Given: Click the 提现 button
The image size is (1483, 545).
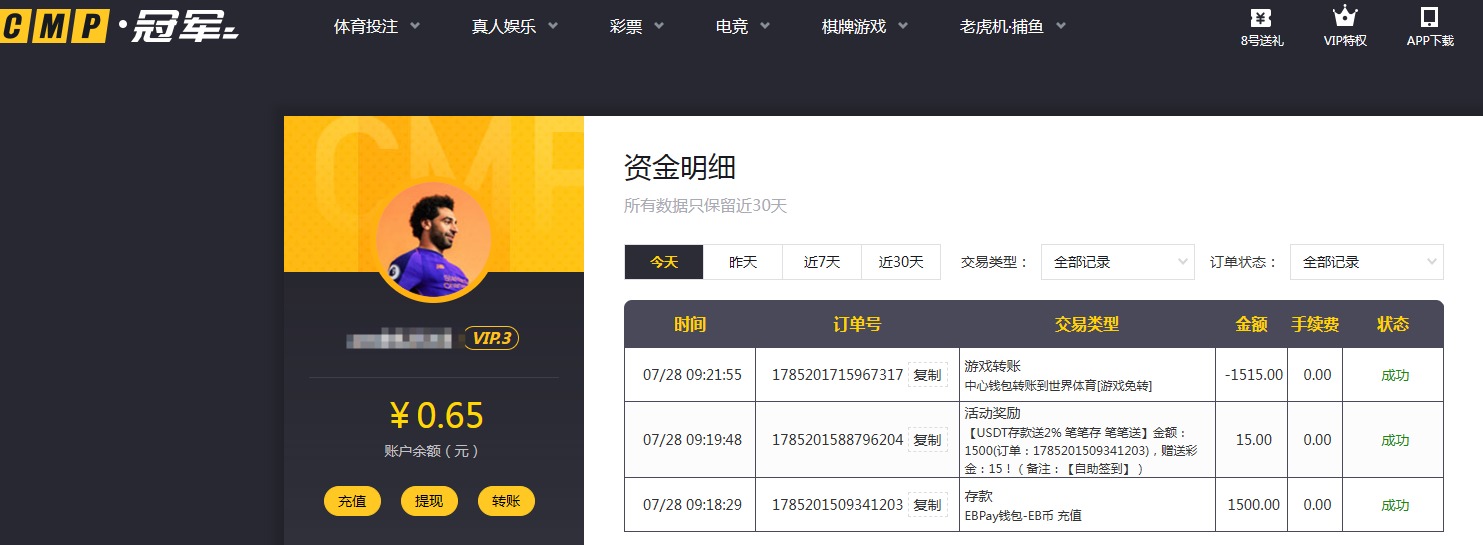Looking at the screenshot, I should click(429, 501).
